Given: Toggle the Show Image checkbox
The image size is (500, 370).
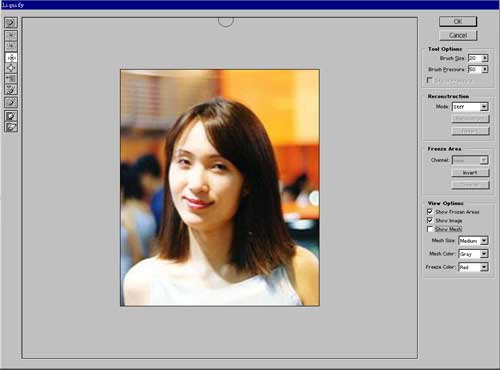Looking at the screenshot, I should [430, 220].
